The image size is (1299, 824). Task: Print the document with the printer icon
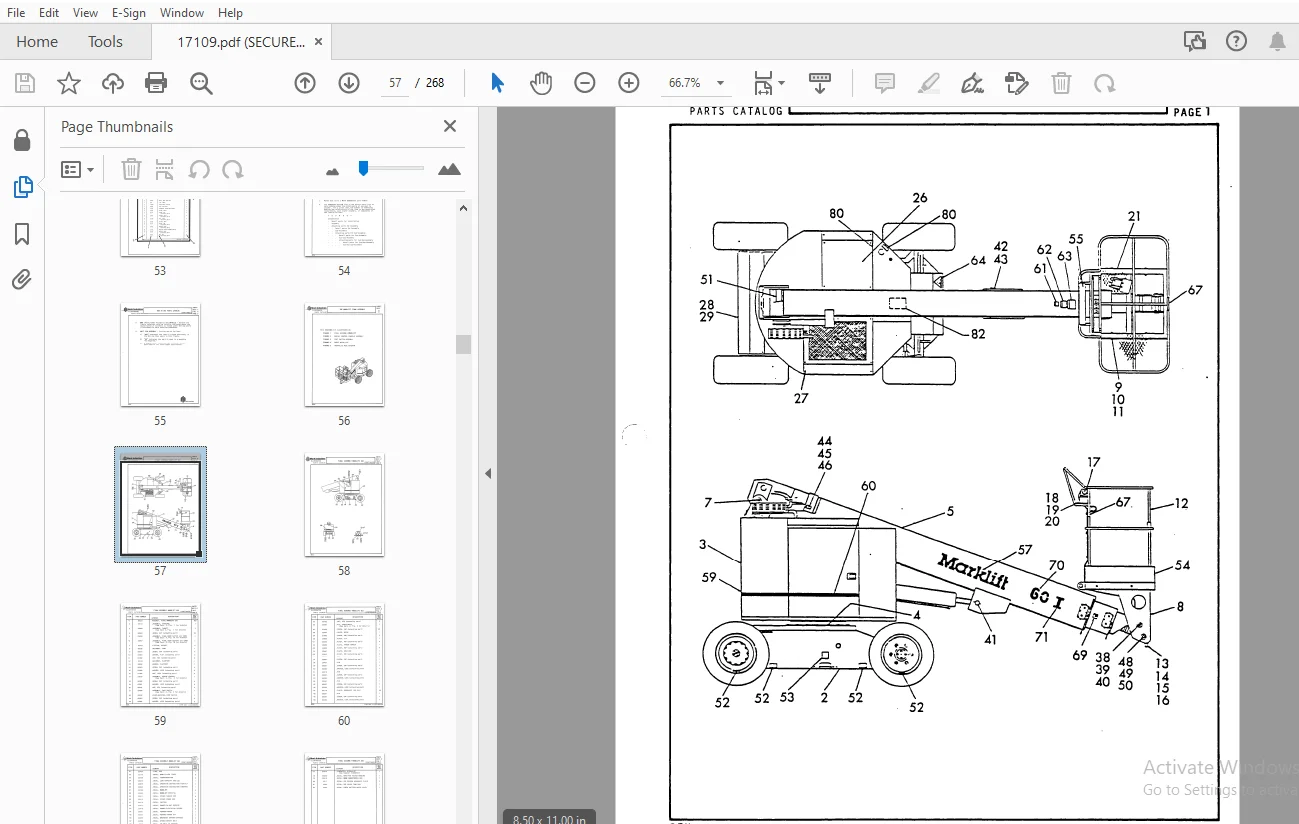click(x=156, y=83)
